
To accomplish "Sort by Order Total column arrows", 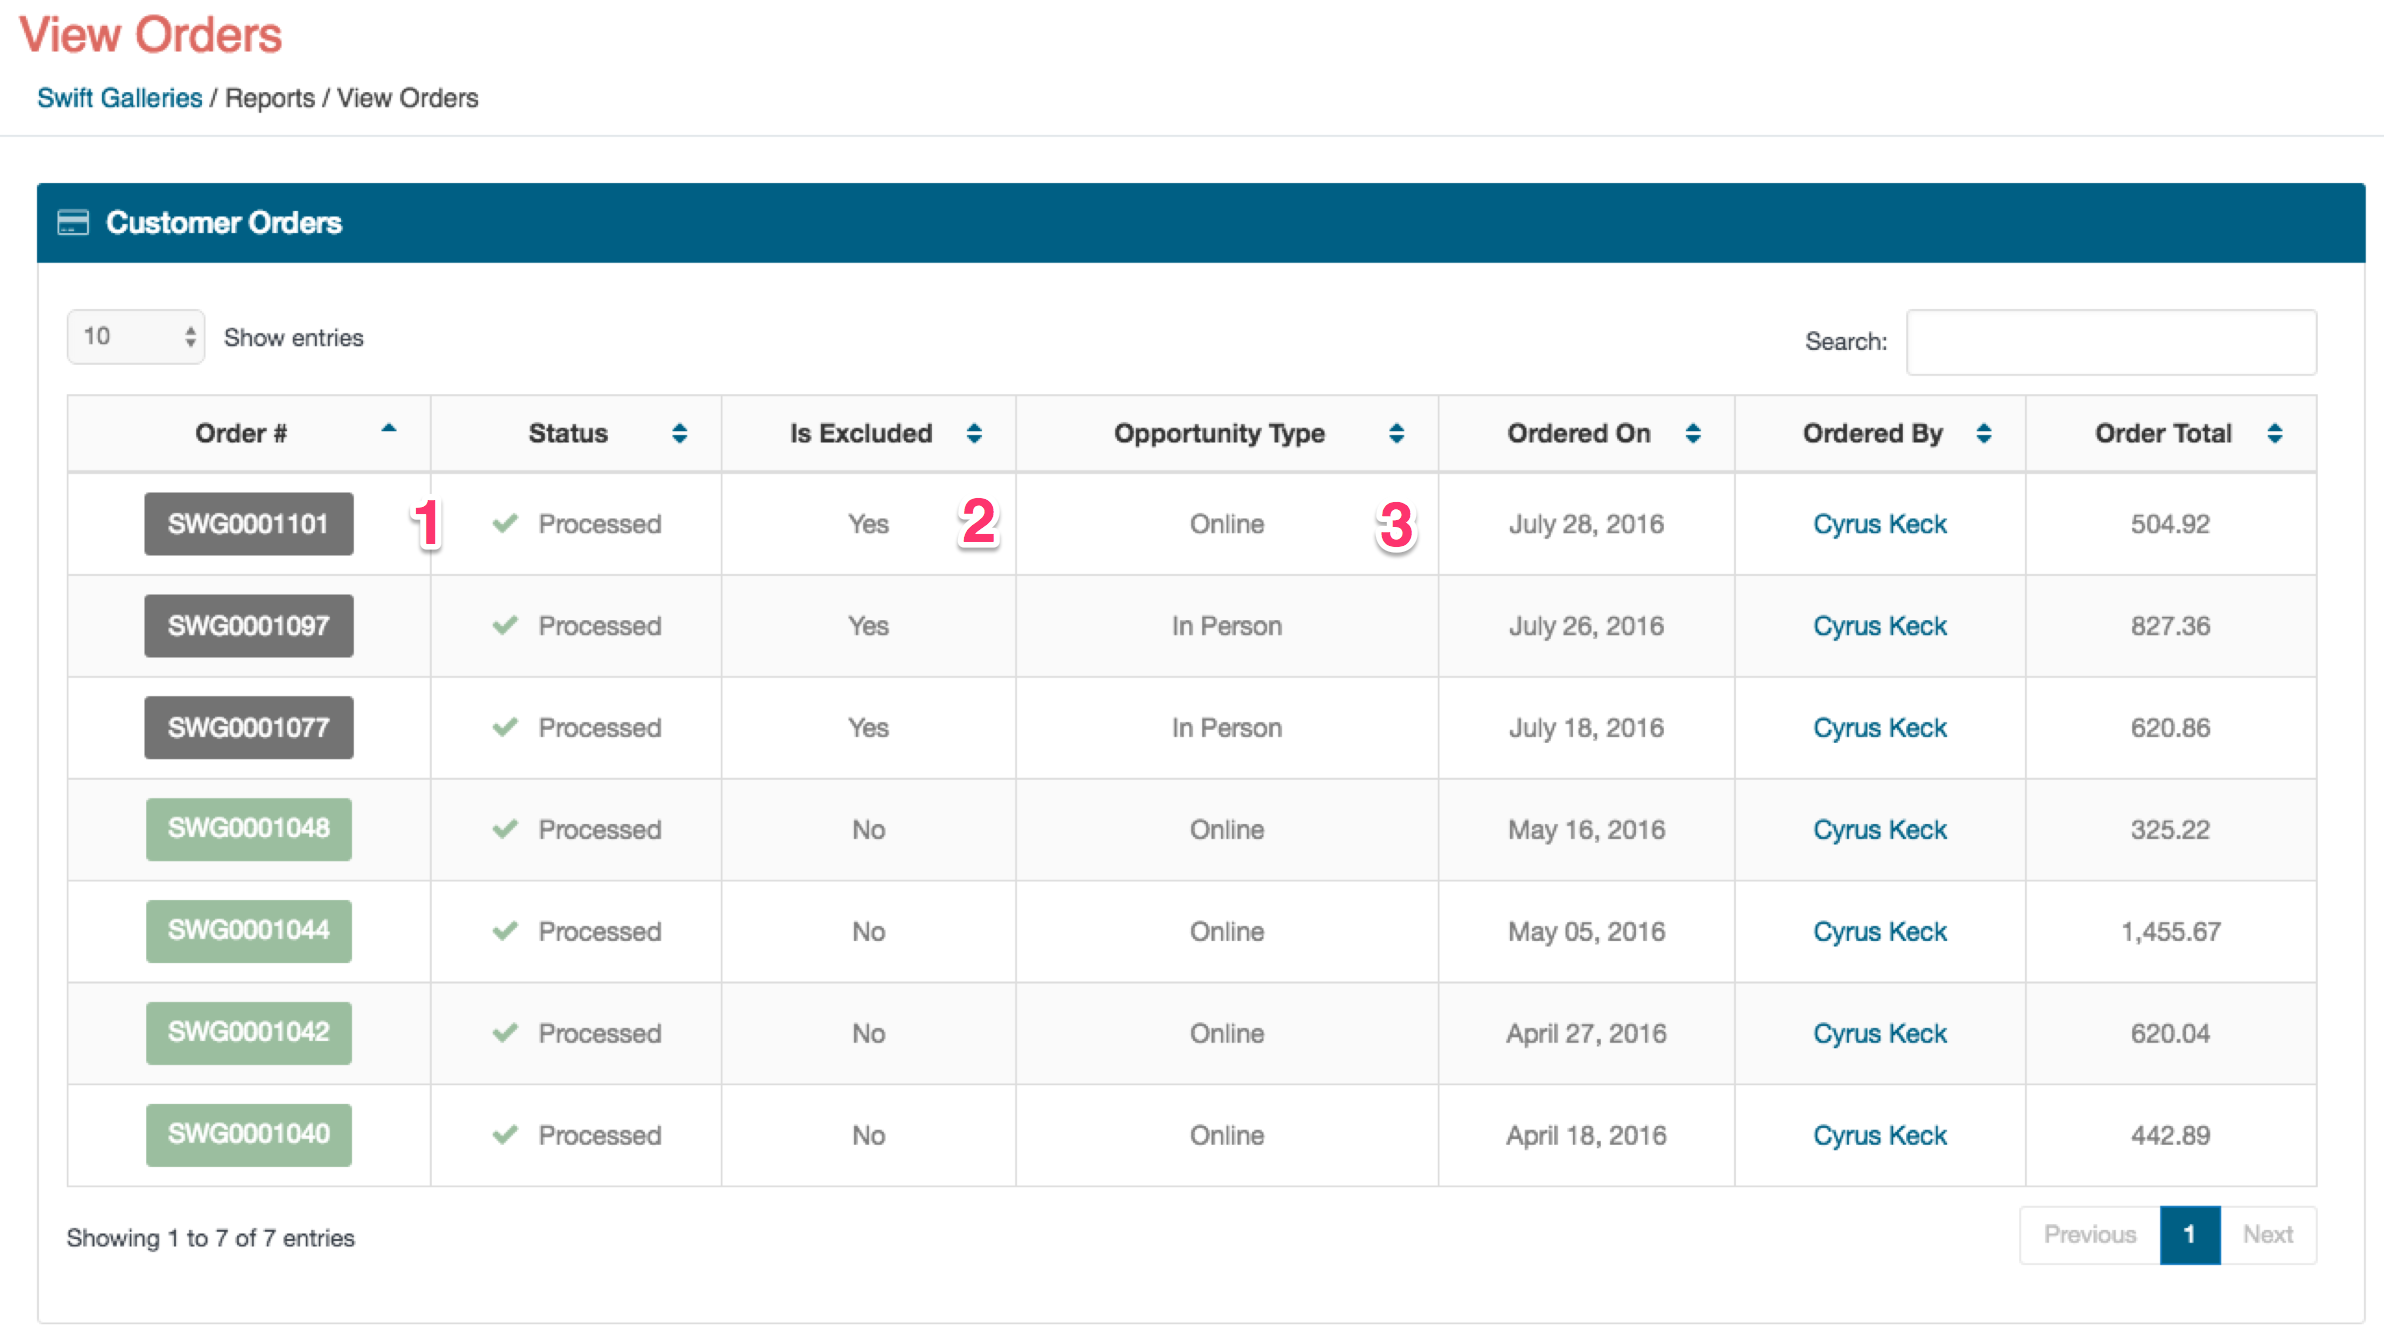I will click(x=2275, y=433).
